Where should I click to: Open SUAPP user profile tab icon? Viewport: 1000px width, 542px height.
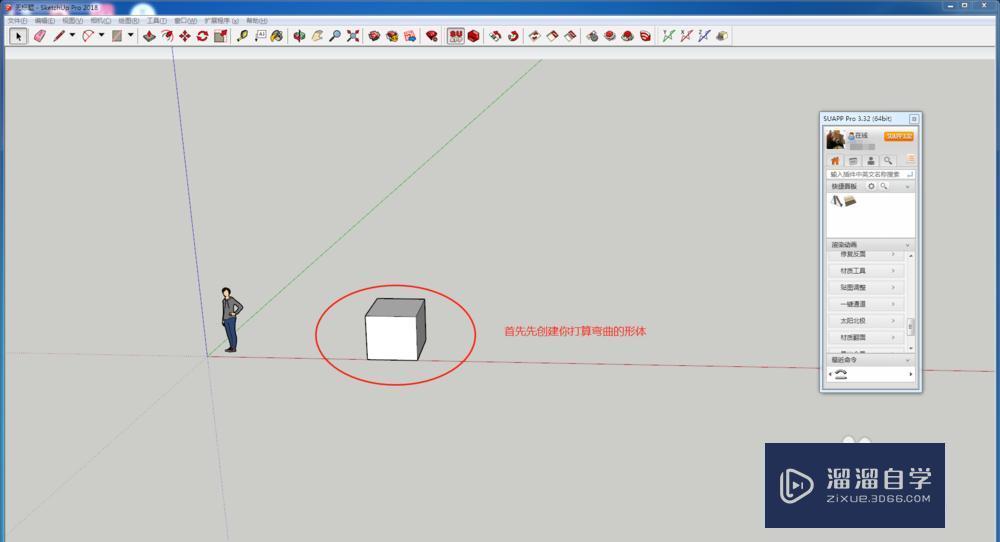pyautogui.click(x=871, y=161)
